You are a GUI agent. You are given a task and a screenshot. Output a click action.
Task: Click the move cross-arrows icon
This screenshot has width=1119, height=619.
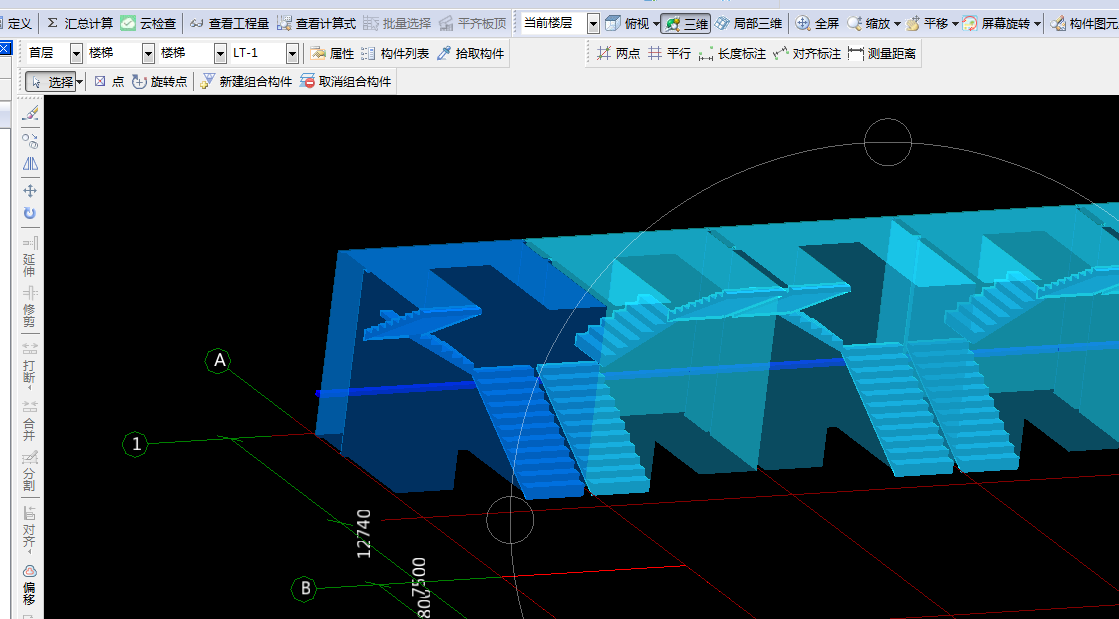(x=30, y=191)
